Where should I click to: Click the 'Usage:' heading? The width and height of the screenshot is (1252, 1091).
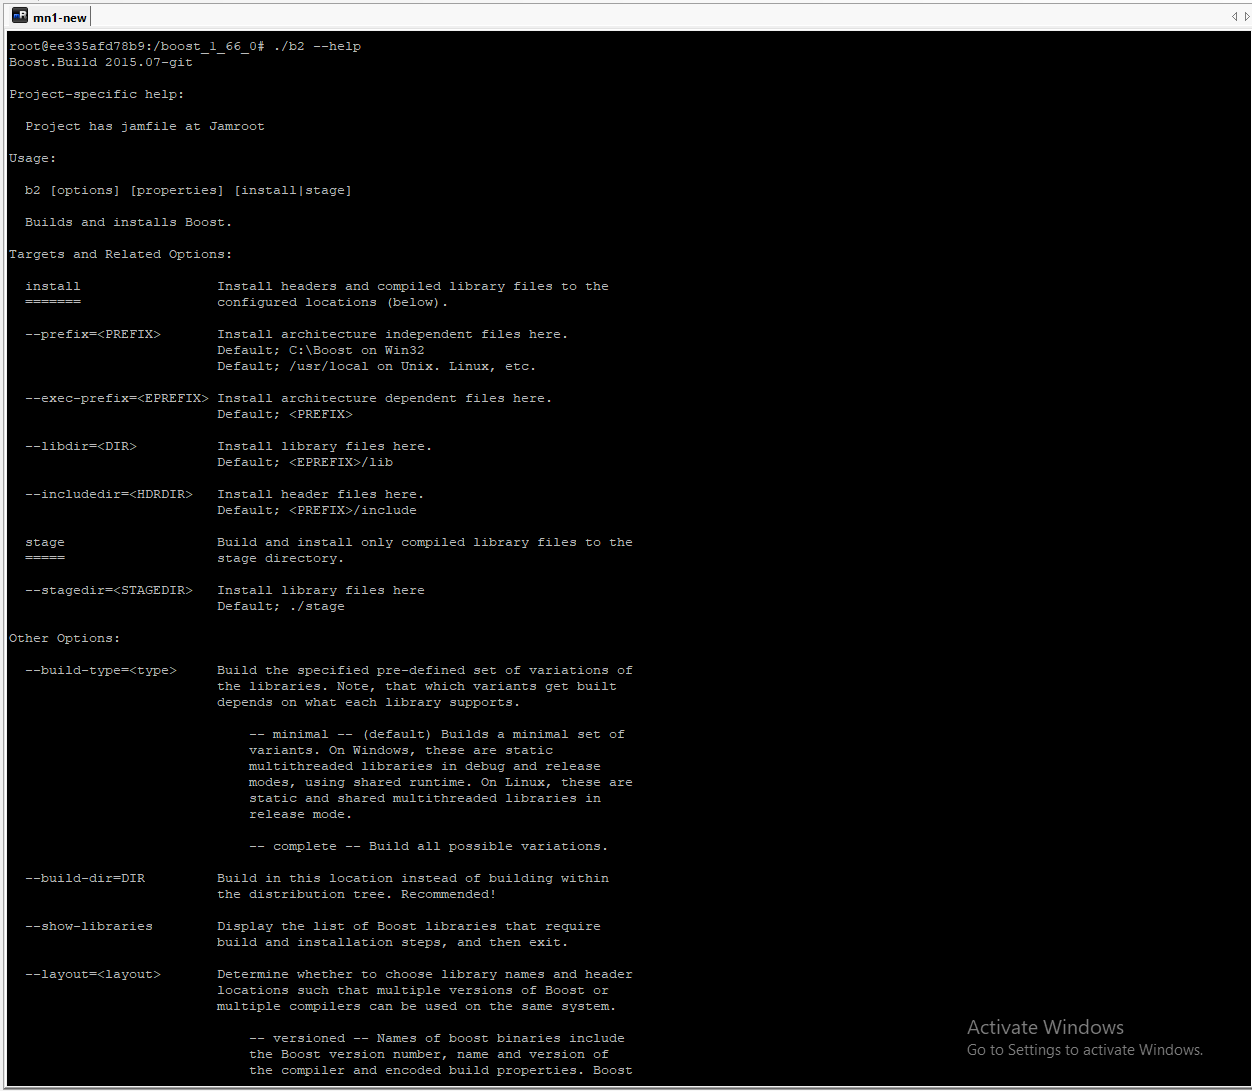point(33,158)
